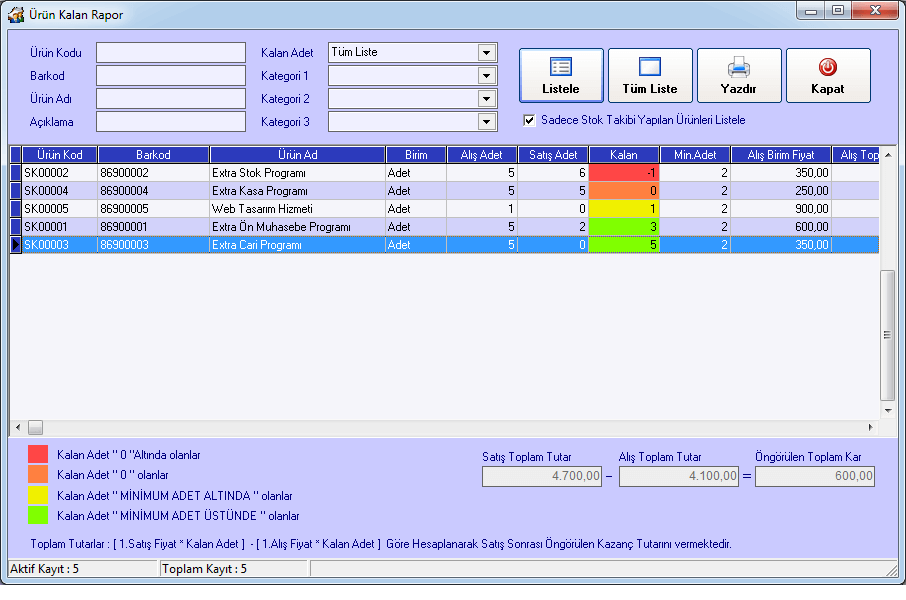Click the Toplam Kayıt : 5 status text
906x600 pixels.
point(205,569)
